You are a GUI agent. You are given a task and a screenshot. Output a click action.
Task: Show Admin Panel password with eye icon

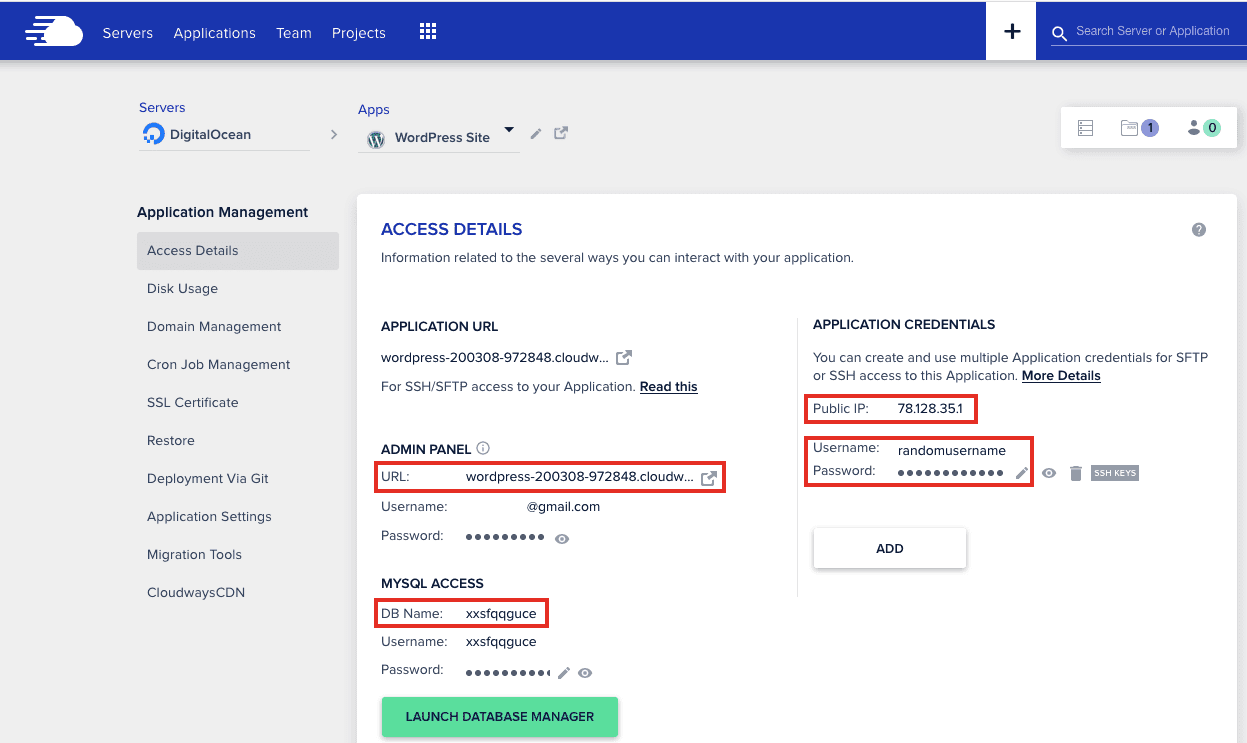coord(562,539)
